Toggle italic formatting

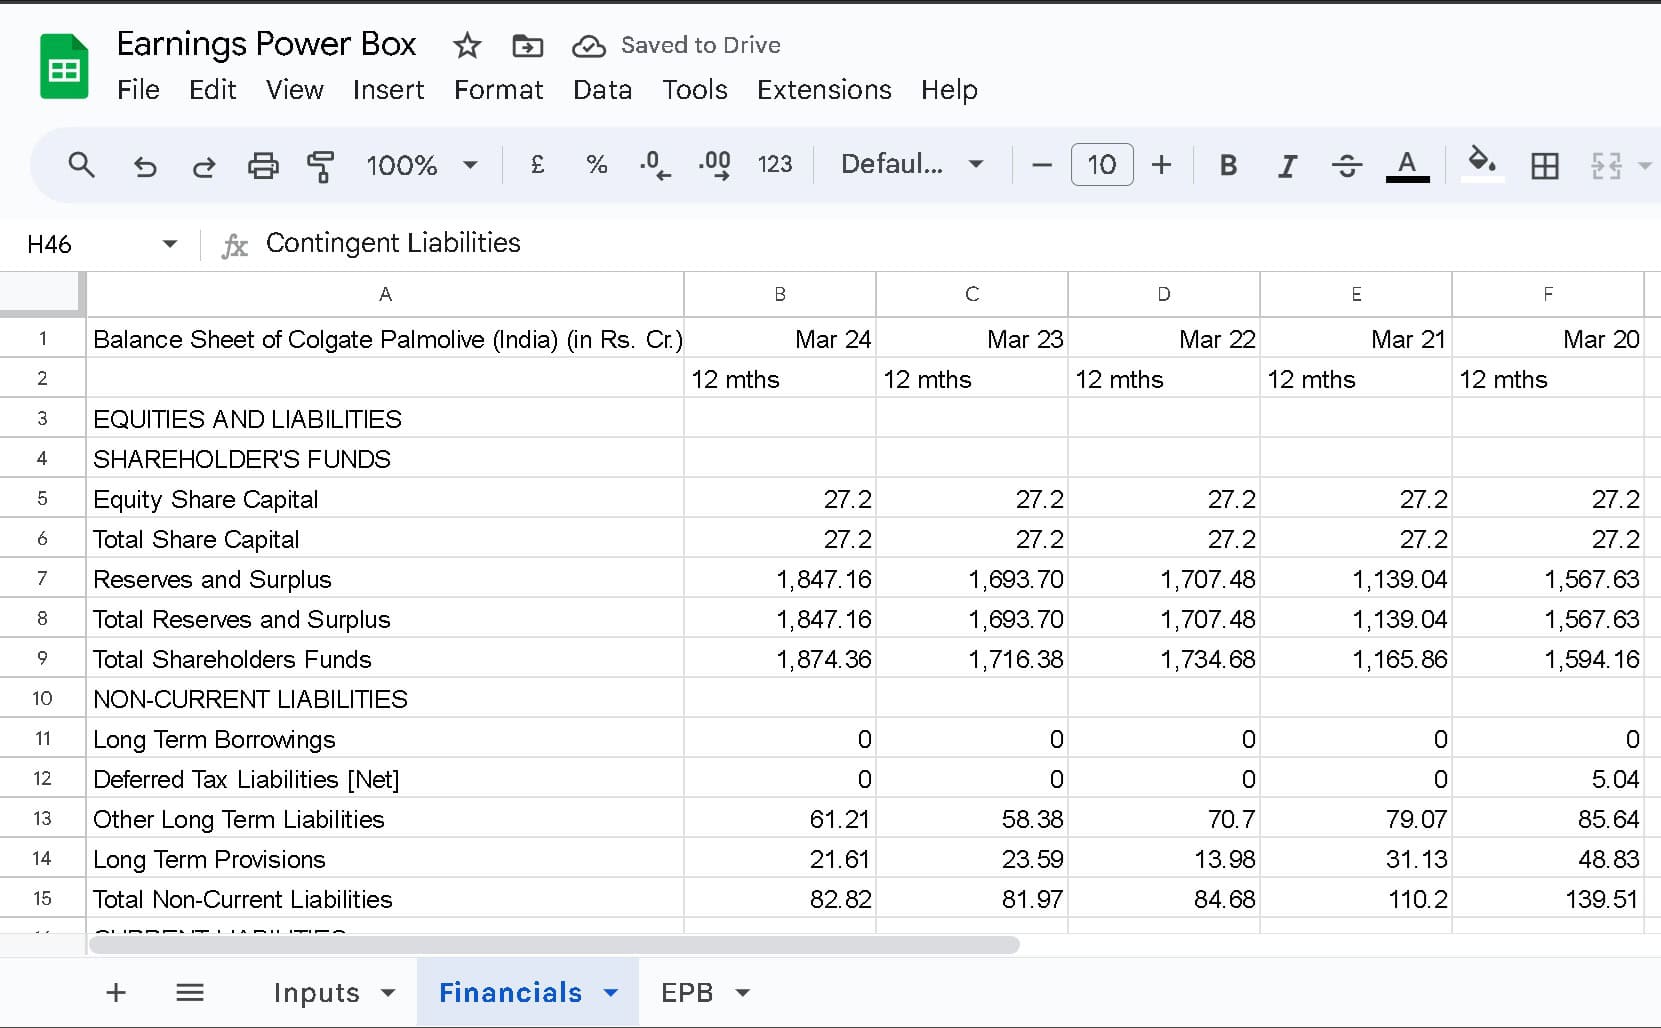(x=1287, y=165)
